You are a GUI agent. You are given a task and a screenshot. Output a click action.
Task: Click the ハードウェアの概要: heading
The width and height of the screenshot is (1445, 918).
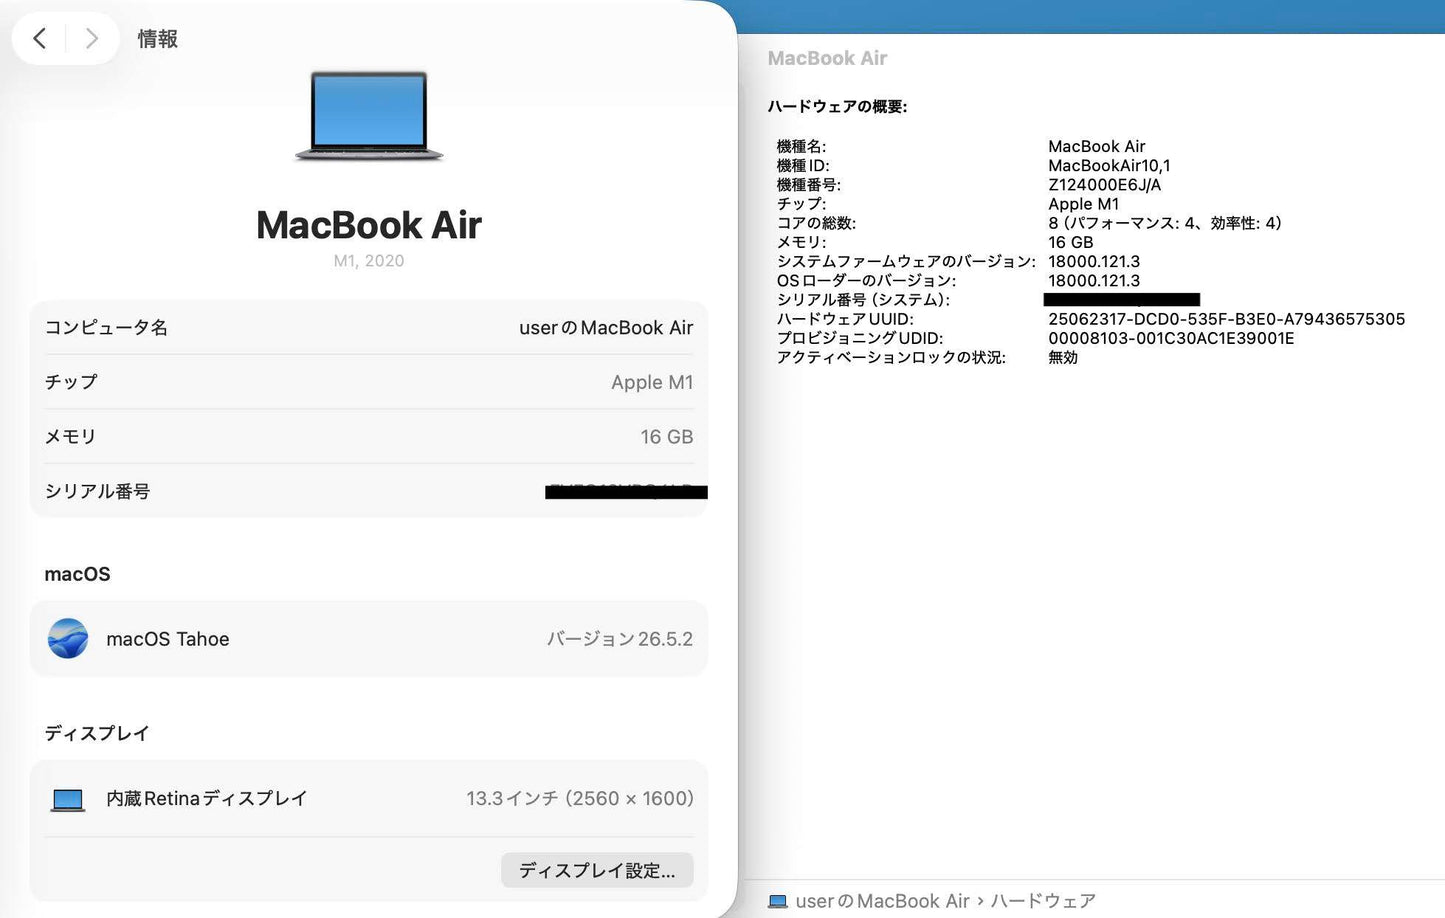point(837,107)
